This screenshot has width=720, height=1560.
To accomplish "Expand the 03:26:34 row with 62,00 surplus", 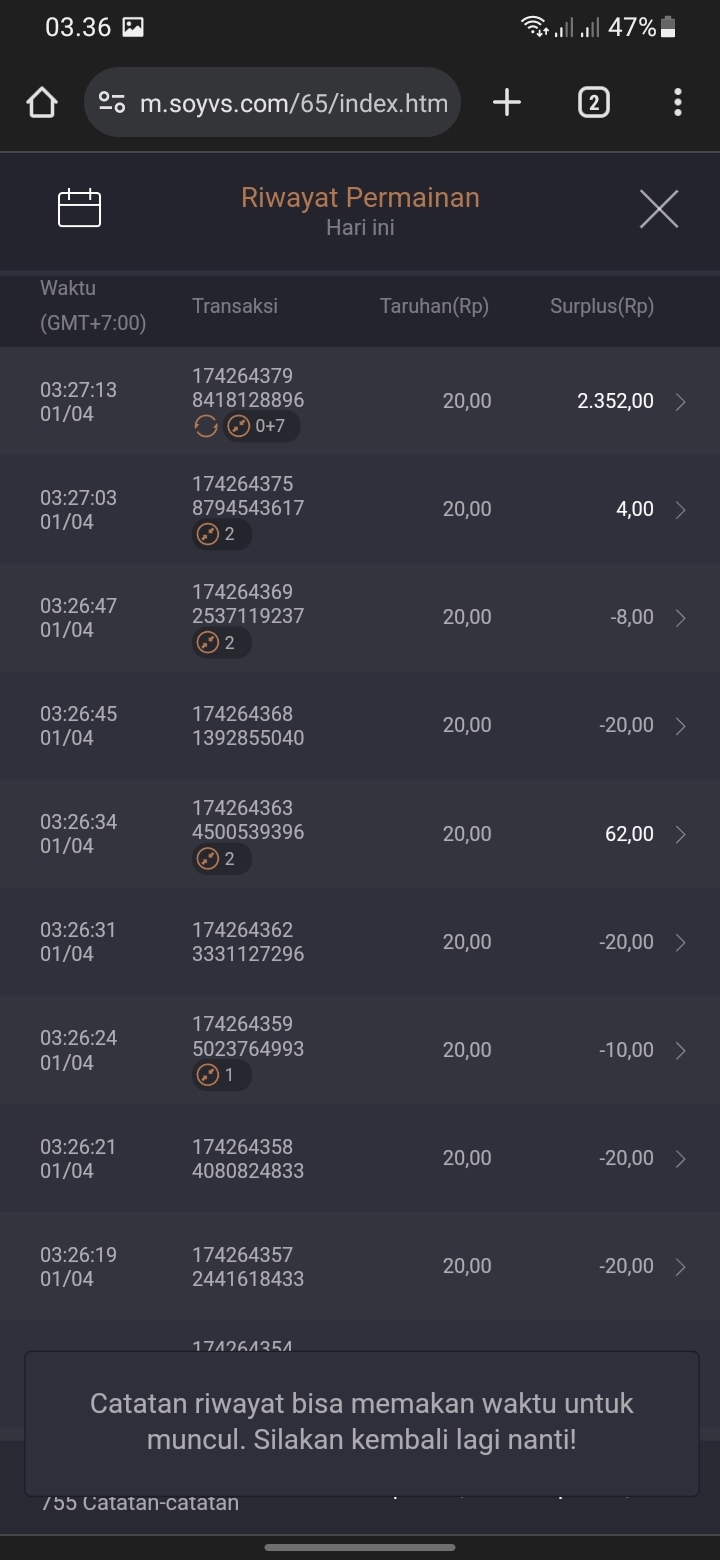I will [680, 834].
